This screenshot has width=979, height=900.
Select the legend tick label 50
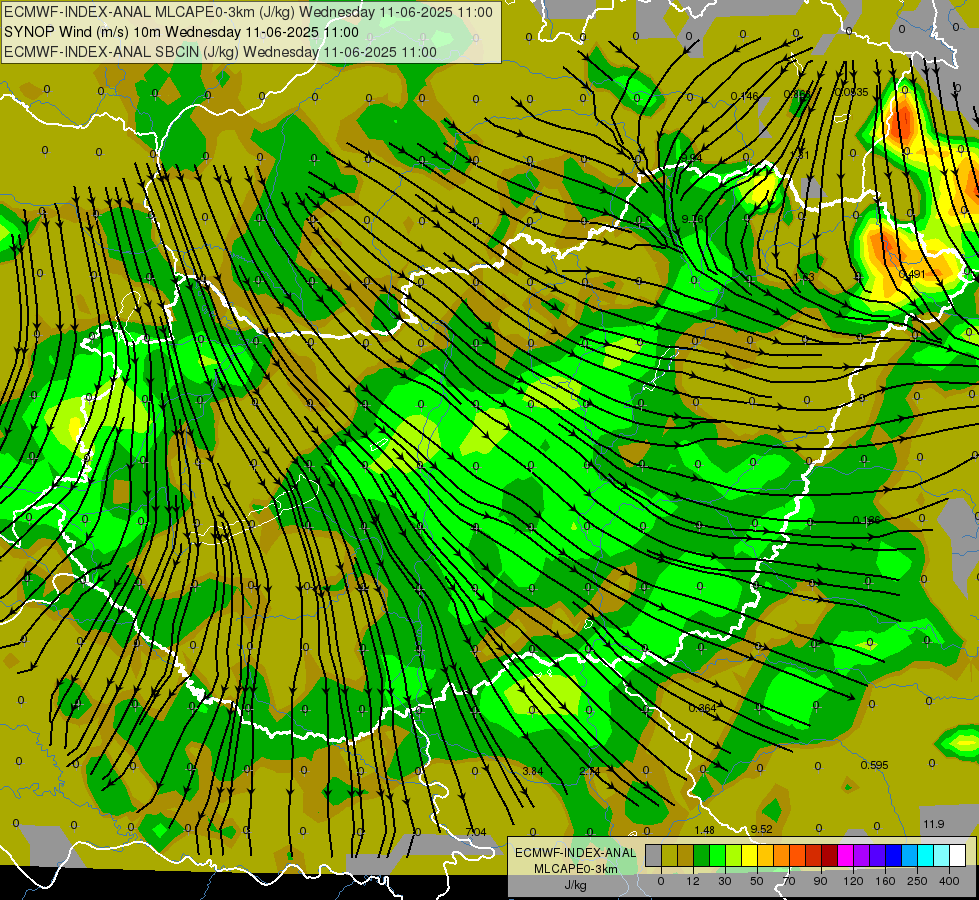point(757,881)
